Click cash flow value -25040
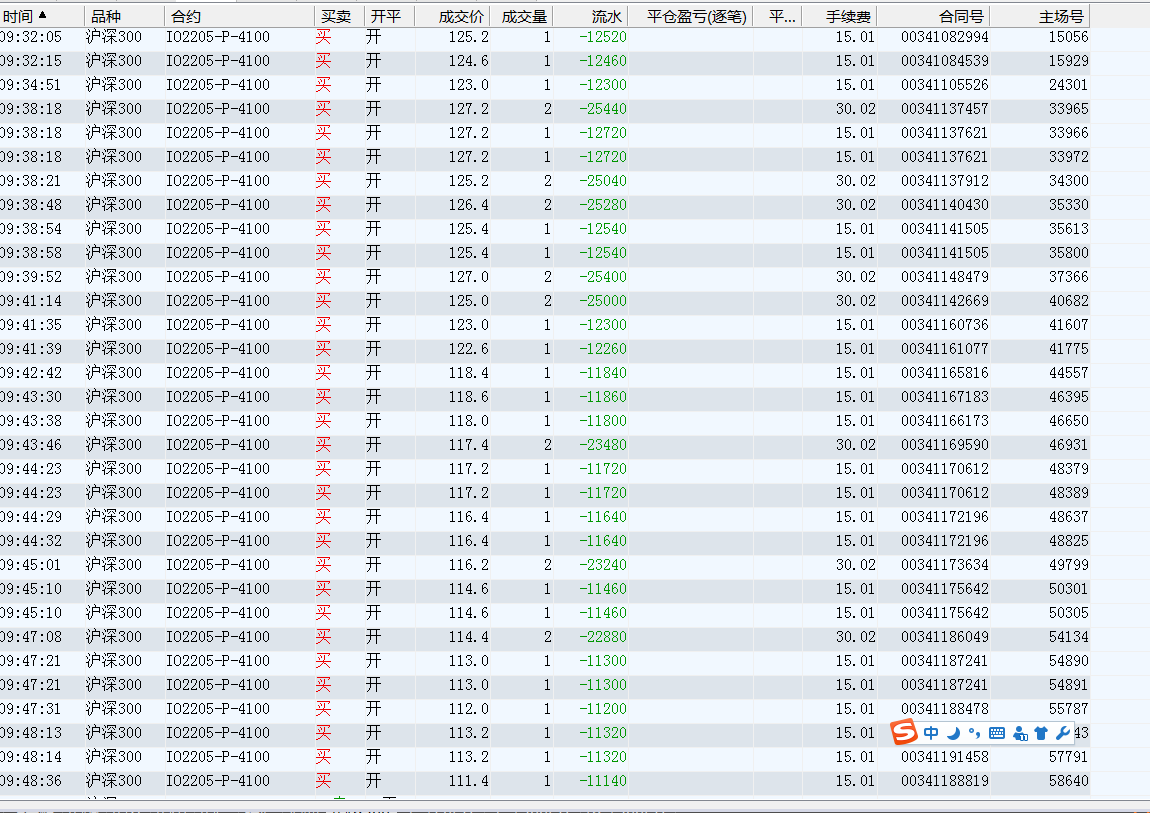 click(x=603, y=181)
